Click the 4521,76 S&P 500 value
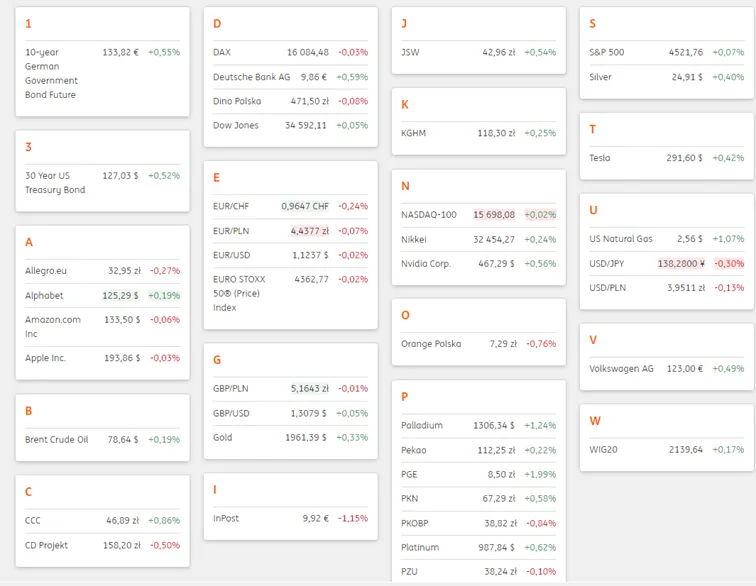Image resolution: width=756 pixels, height=586 pixels. click(x=686, y=52)
